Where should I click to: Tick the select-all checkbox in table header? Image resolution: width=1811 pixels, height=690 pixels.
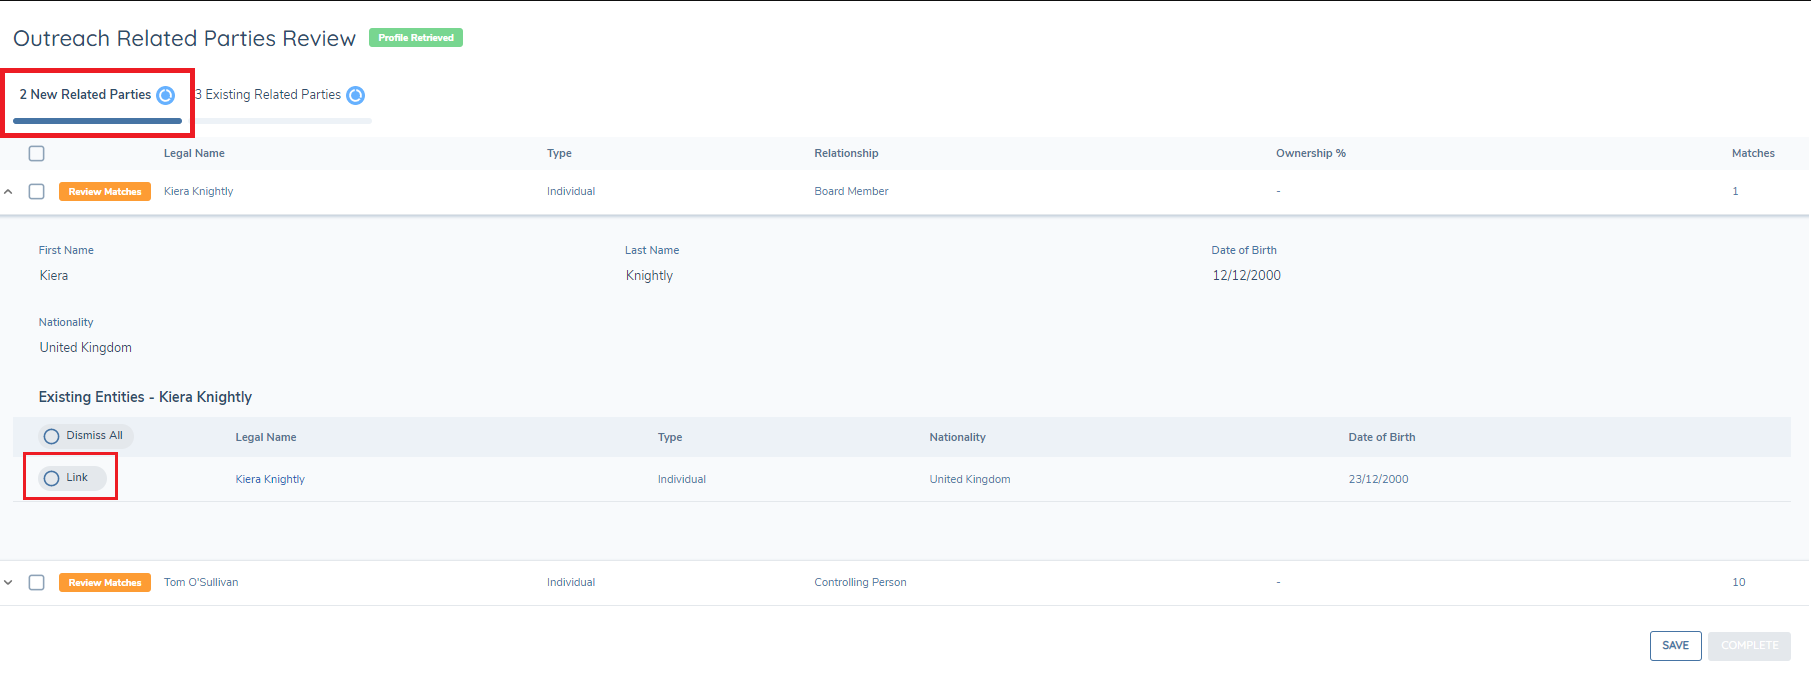(x=37, y=154)
